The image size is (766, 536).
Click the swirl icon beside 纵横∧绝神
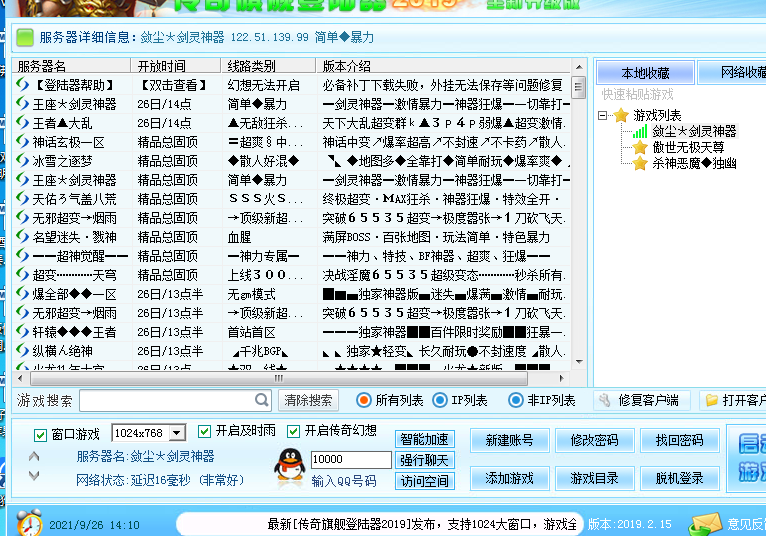pyautogui.click(x=22, y=350)
